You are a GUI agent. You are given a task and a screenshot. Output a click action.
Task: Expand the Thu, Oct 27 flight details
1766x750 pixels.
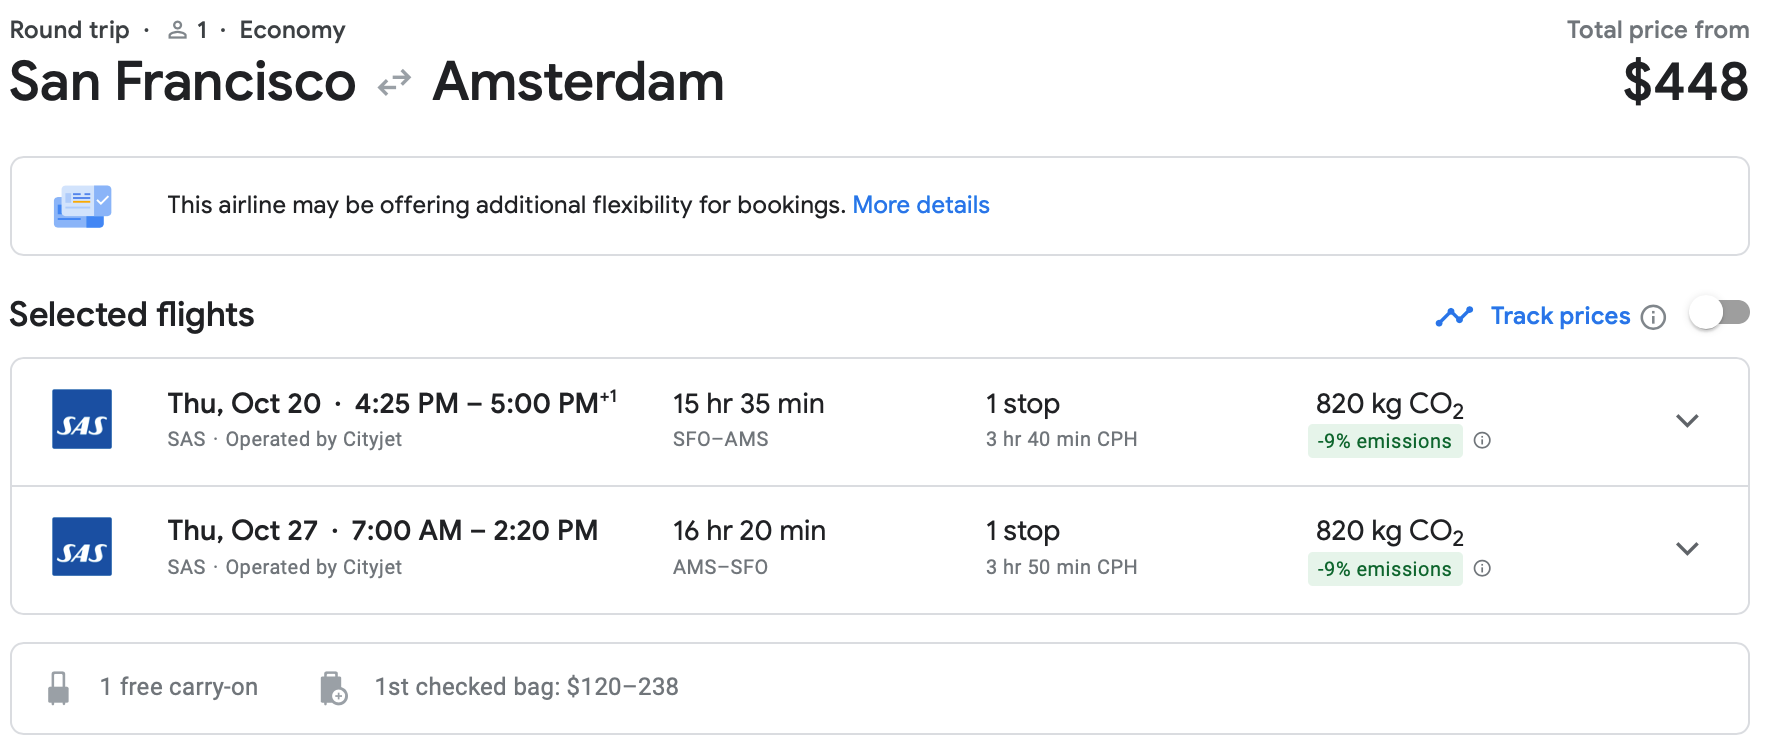1687,549
